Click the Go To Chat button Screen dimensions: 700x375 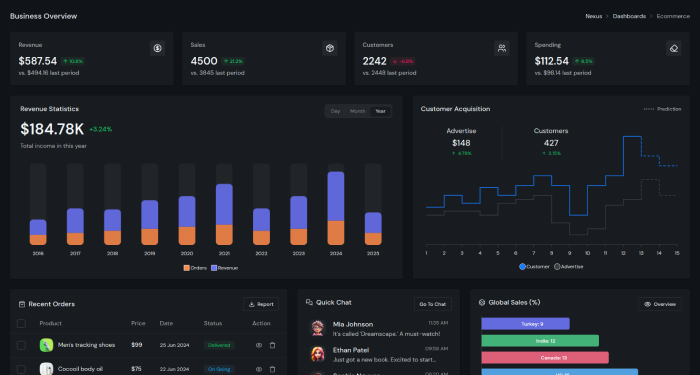tap(433, 304)
